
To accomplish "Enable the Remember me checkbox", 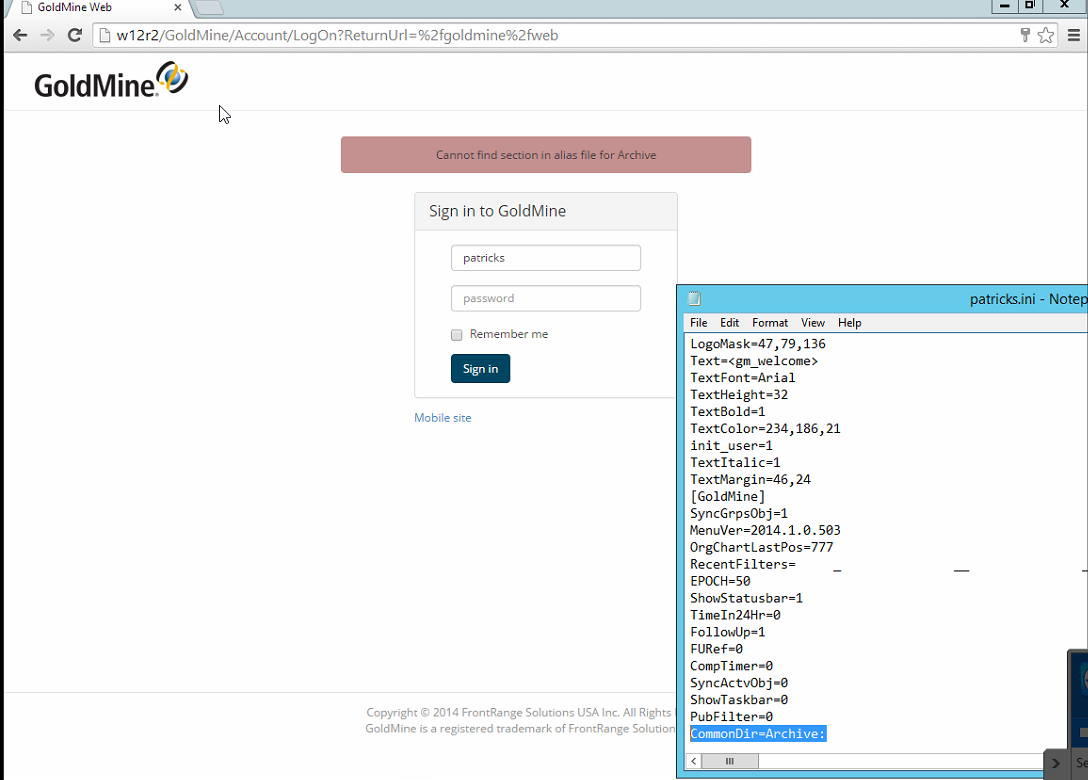I will coord(457,335).
